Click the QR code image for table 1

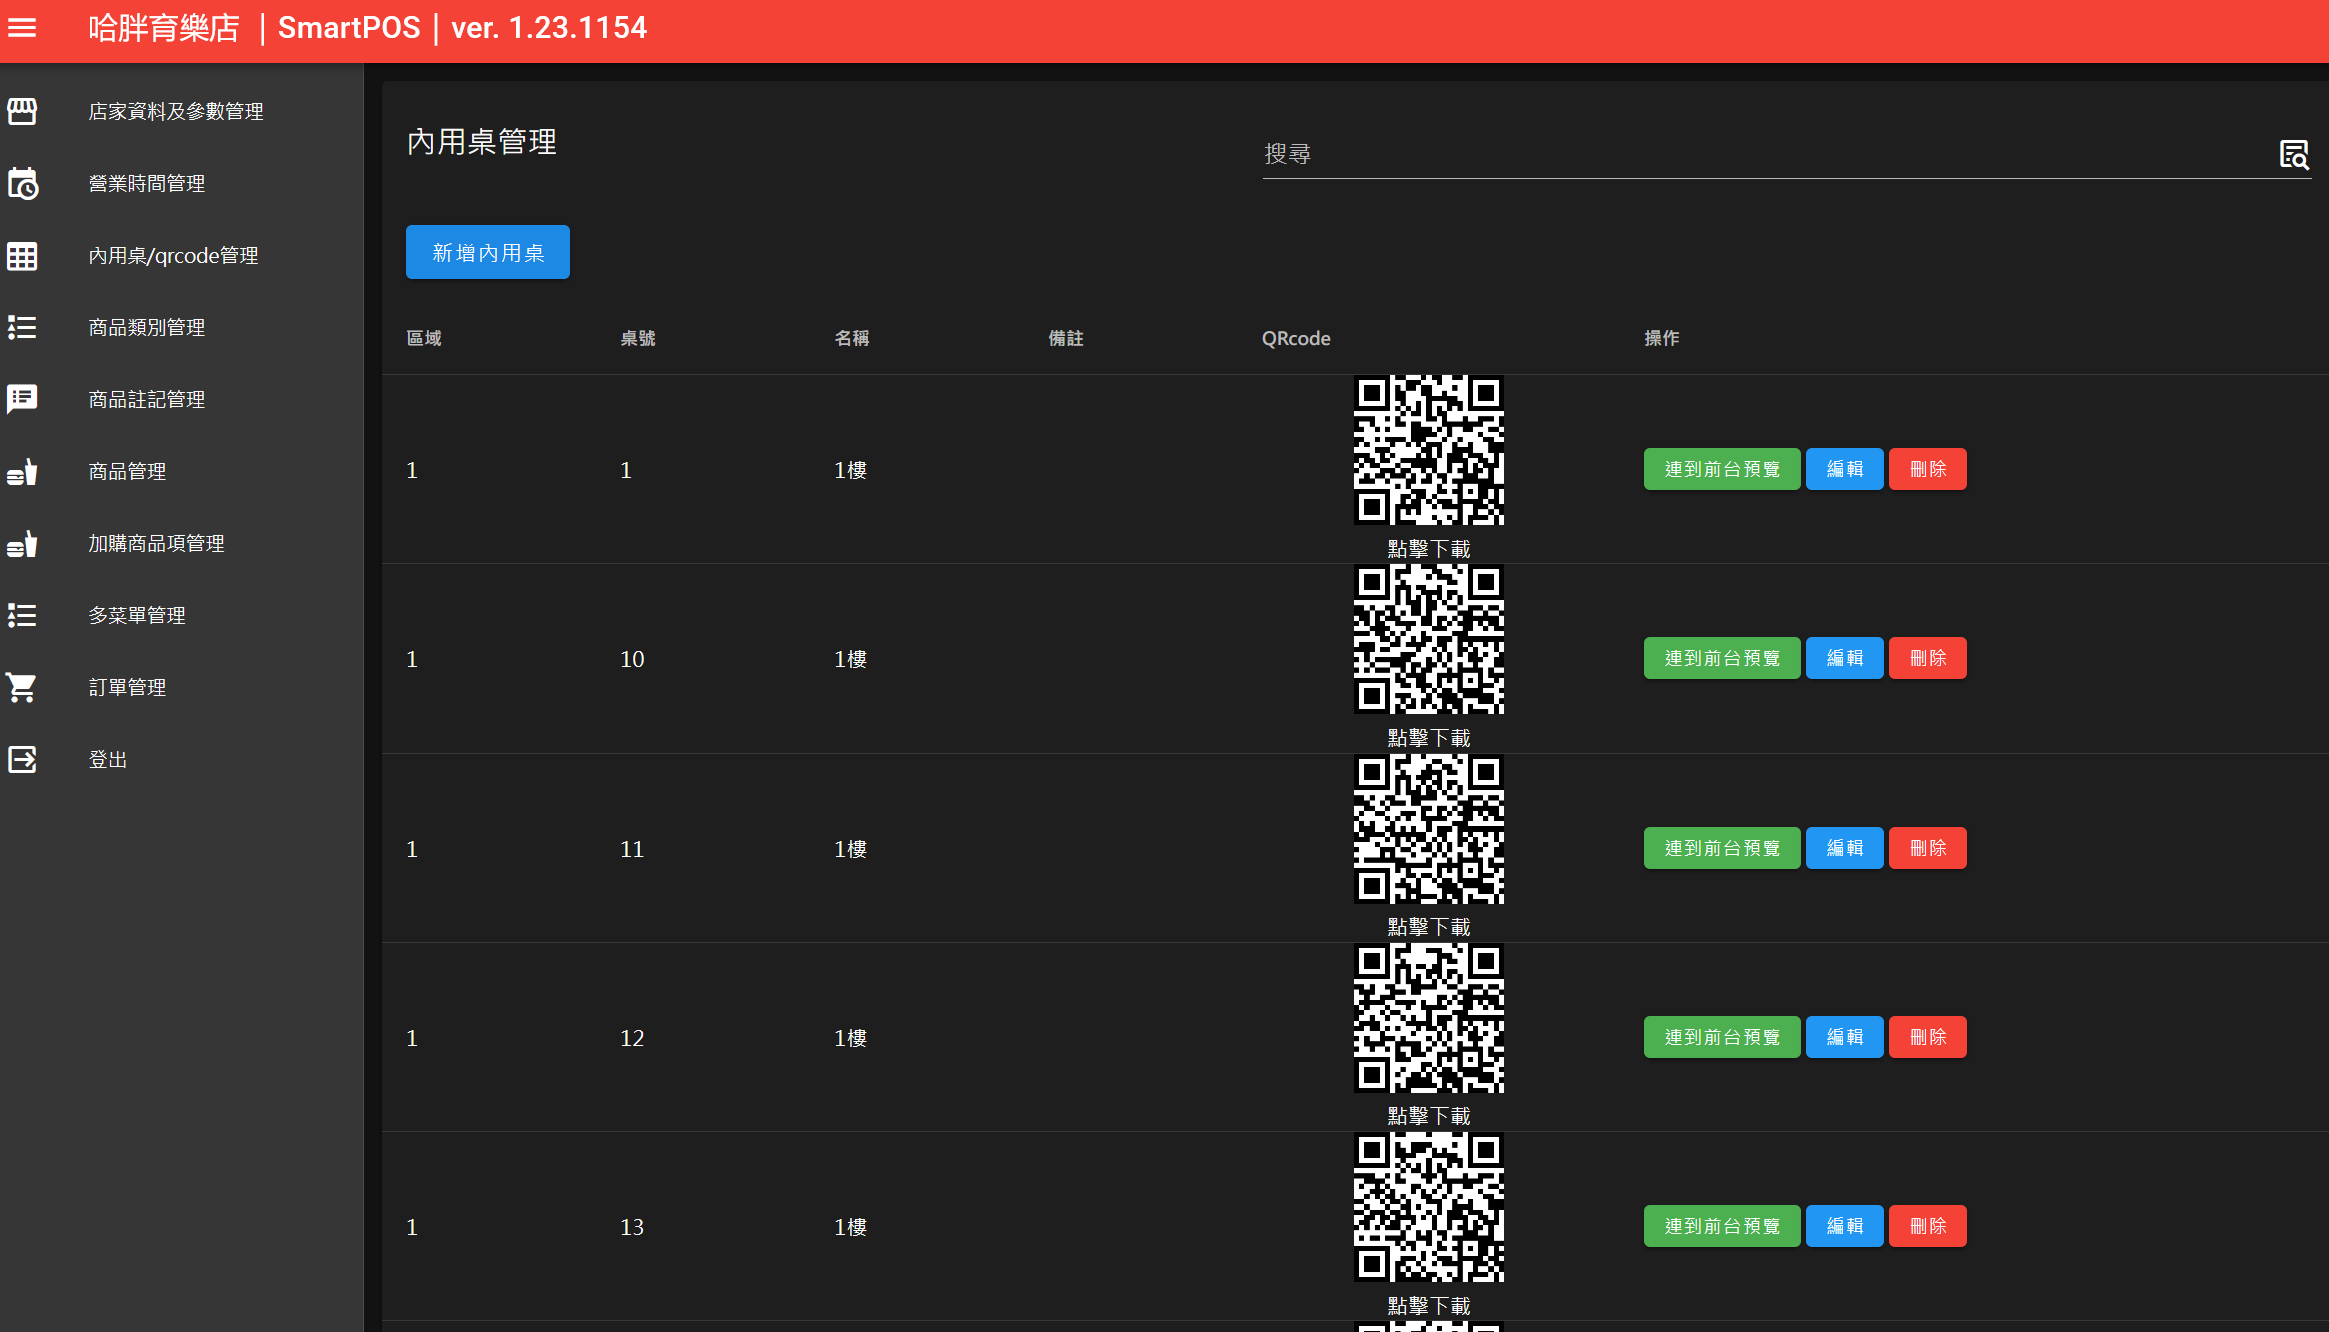[1429, 450]
